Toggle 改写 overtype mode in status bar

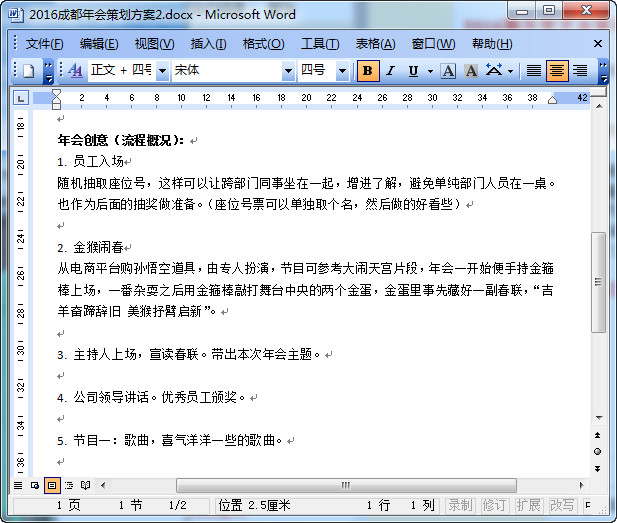coord(562,505)
